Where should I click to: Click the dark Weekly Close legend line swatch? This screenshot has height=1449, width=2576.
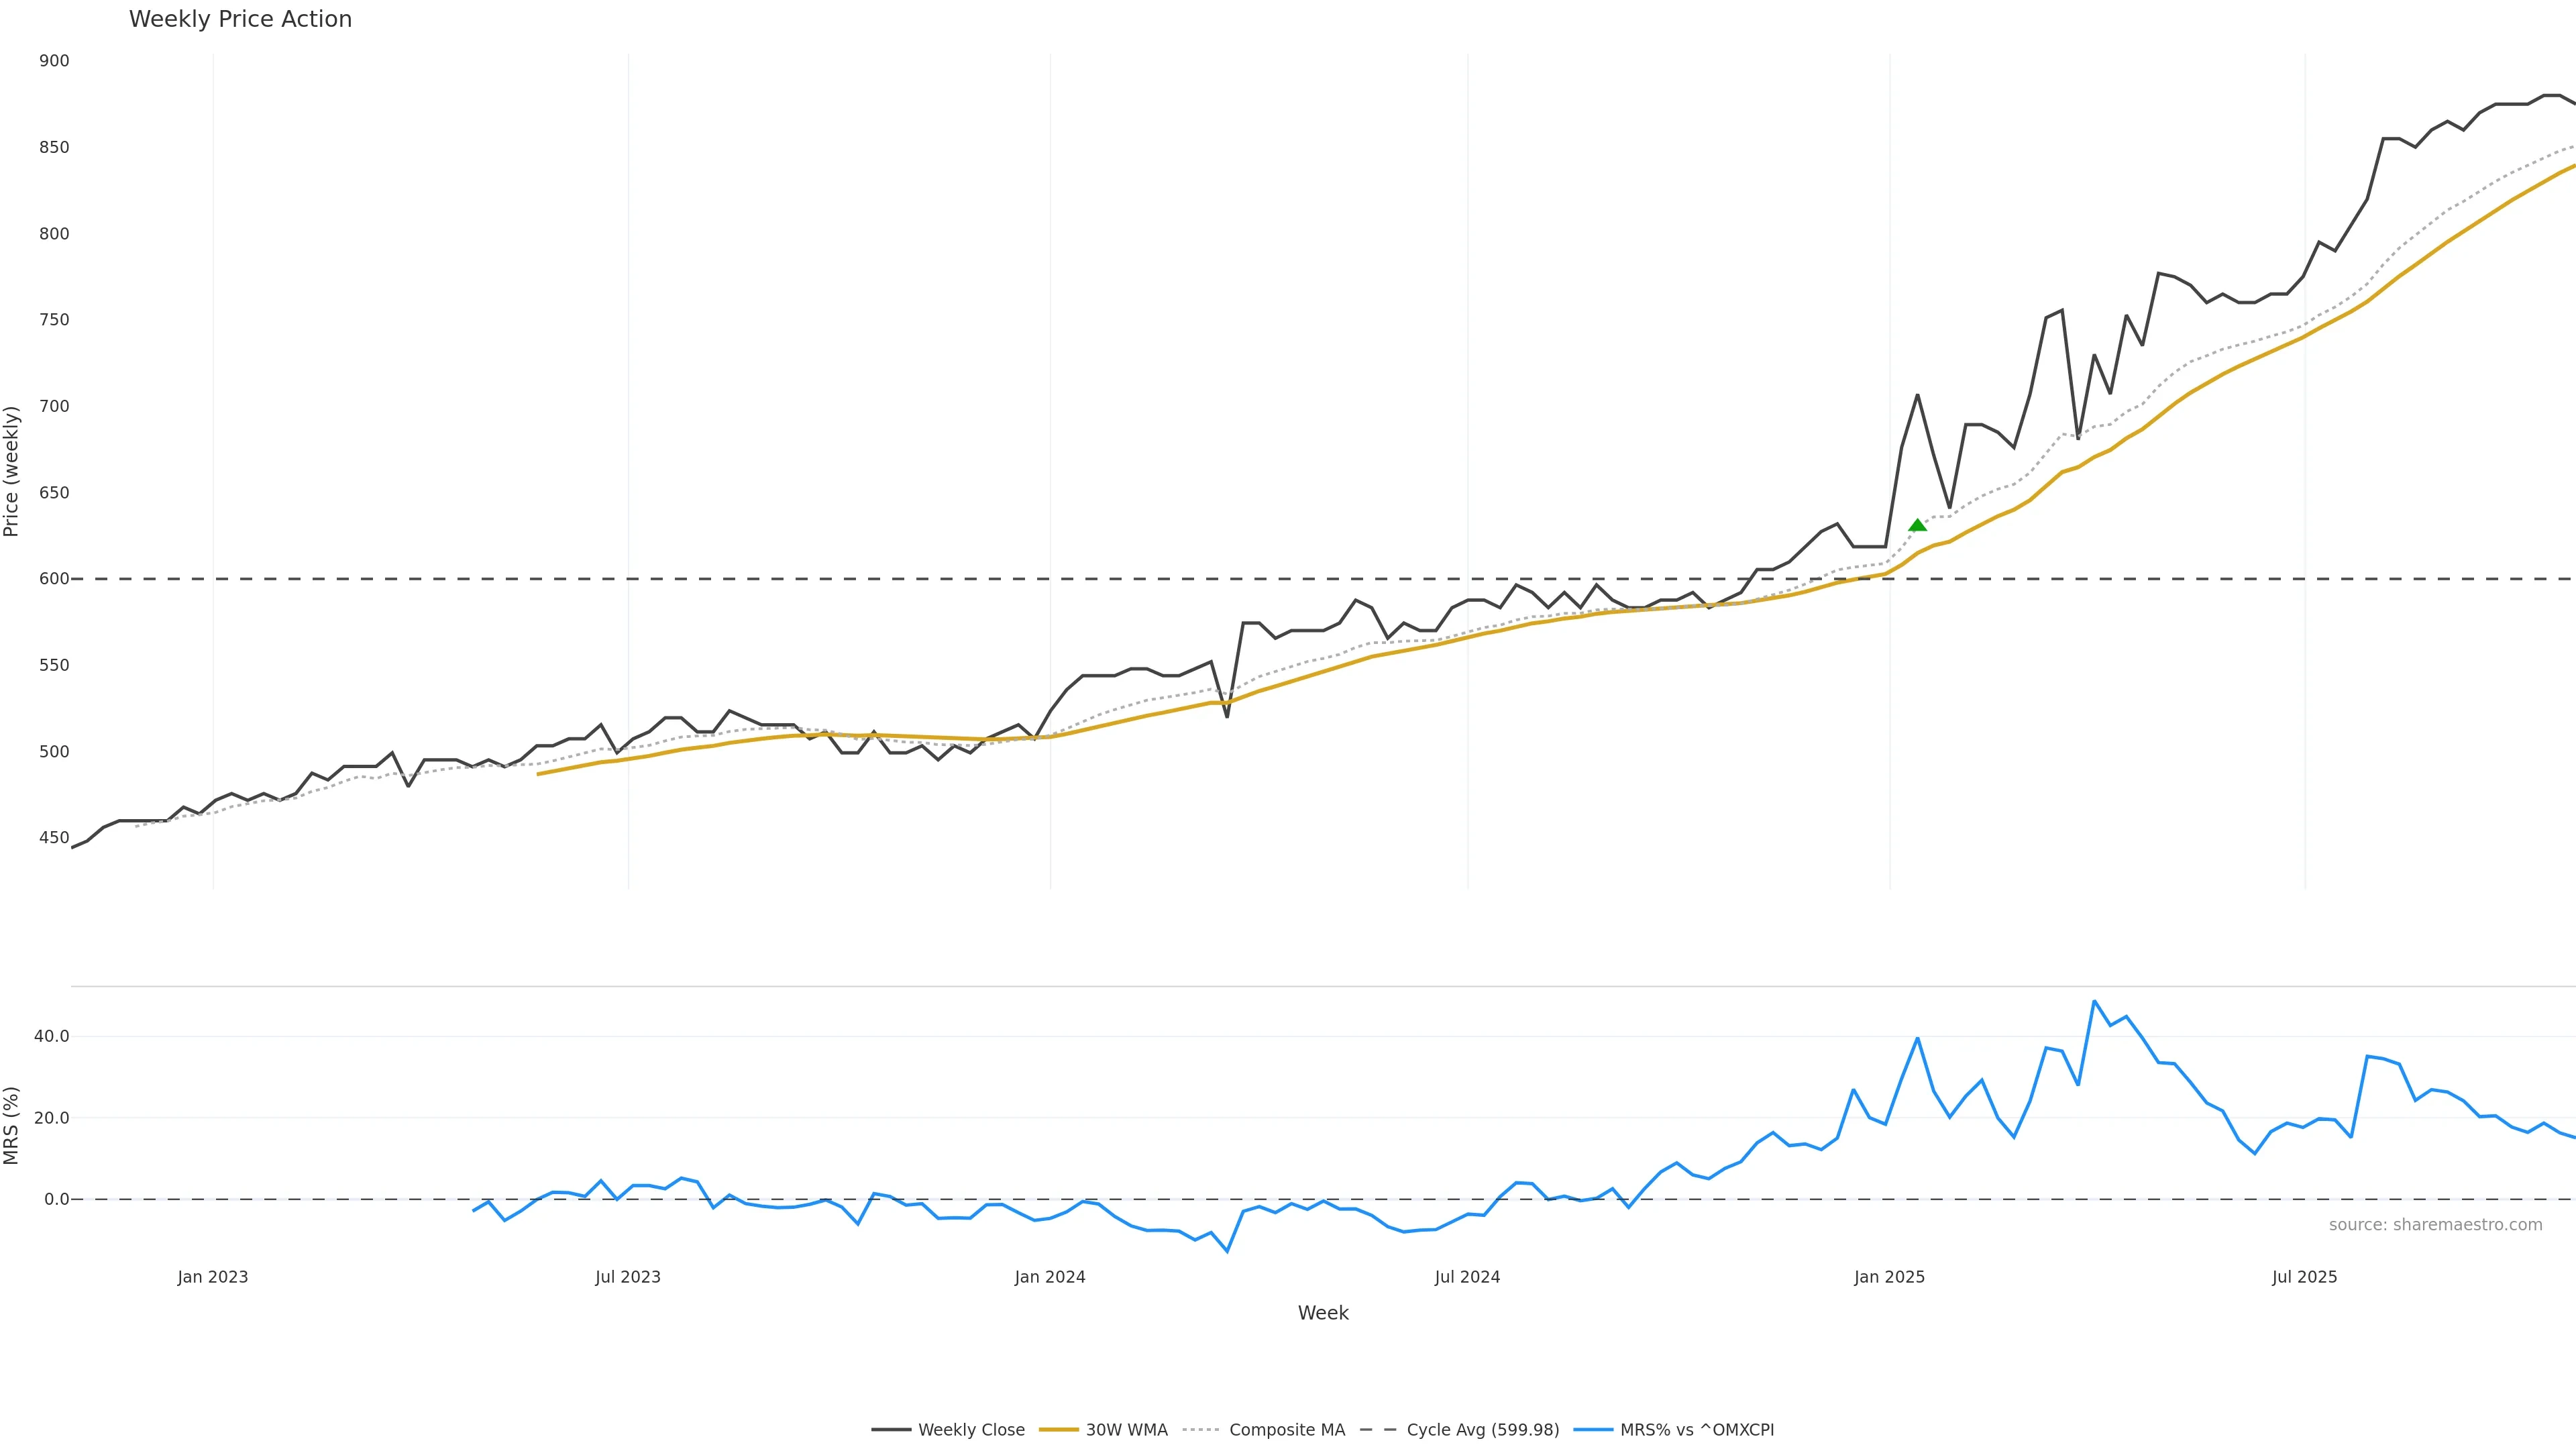[x=891, y=1430]
